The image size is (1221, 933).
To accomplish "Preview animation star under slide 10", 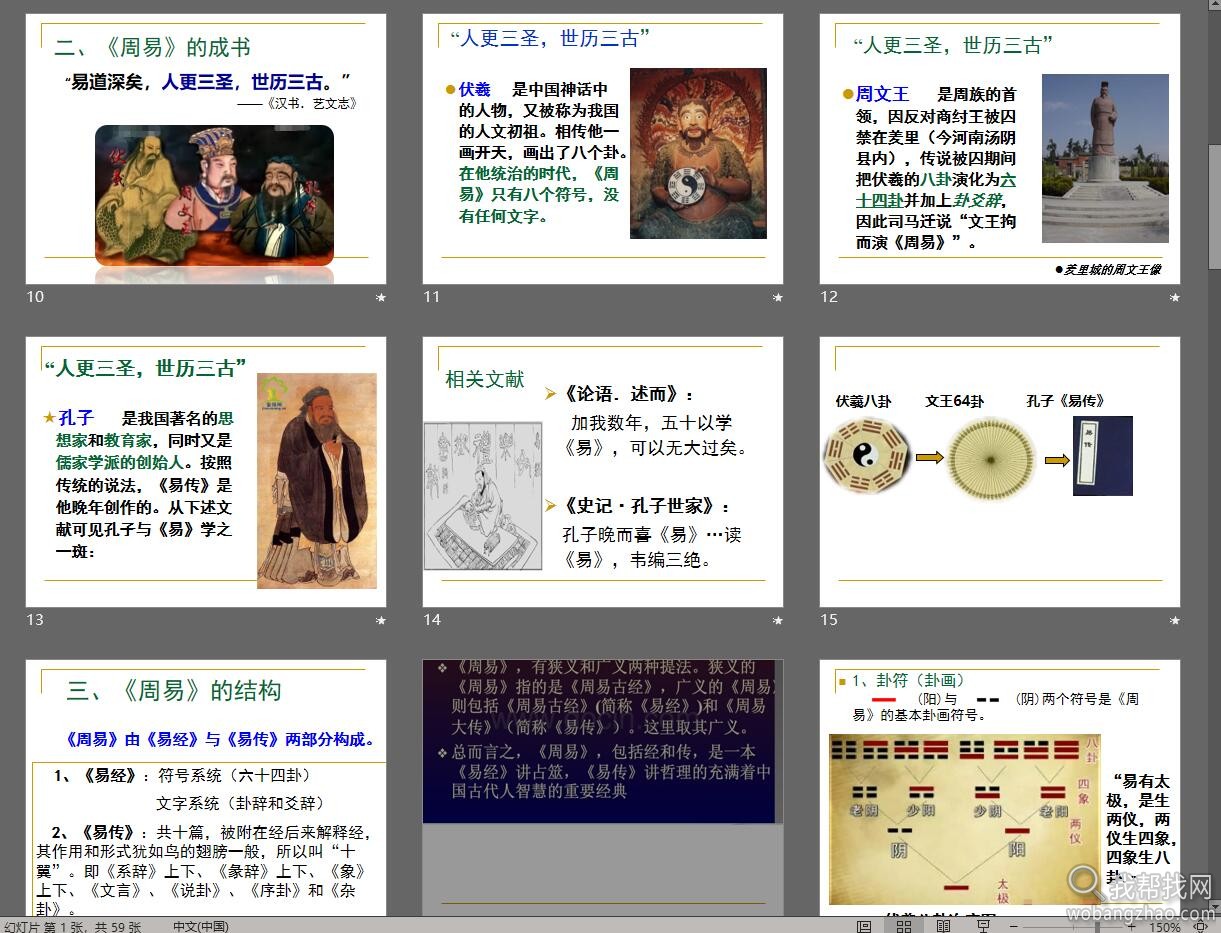I will point(380,297).
